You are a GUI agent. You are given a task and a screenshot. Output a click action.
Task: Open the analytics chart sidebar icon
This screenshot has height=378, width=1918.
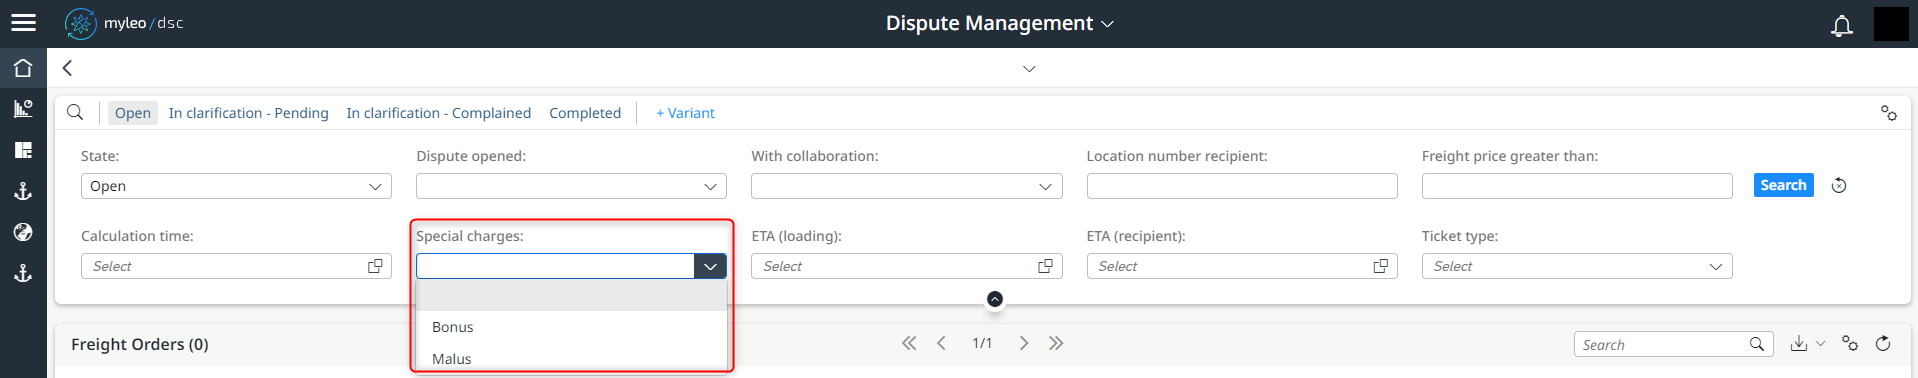coord(23,108)
